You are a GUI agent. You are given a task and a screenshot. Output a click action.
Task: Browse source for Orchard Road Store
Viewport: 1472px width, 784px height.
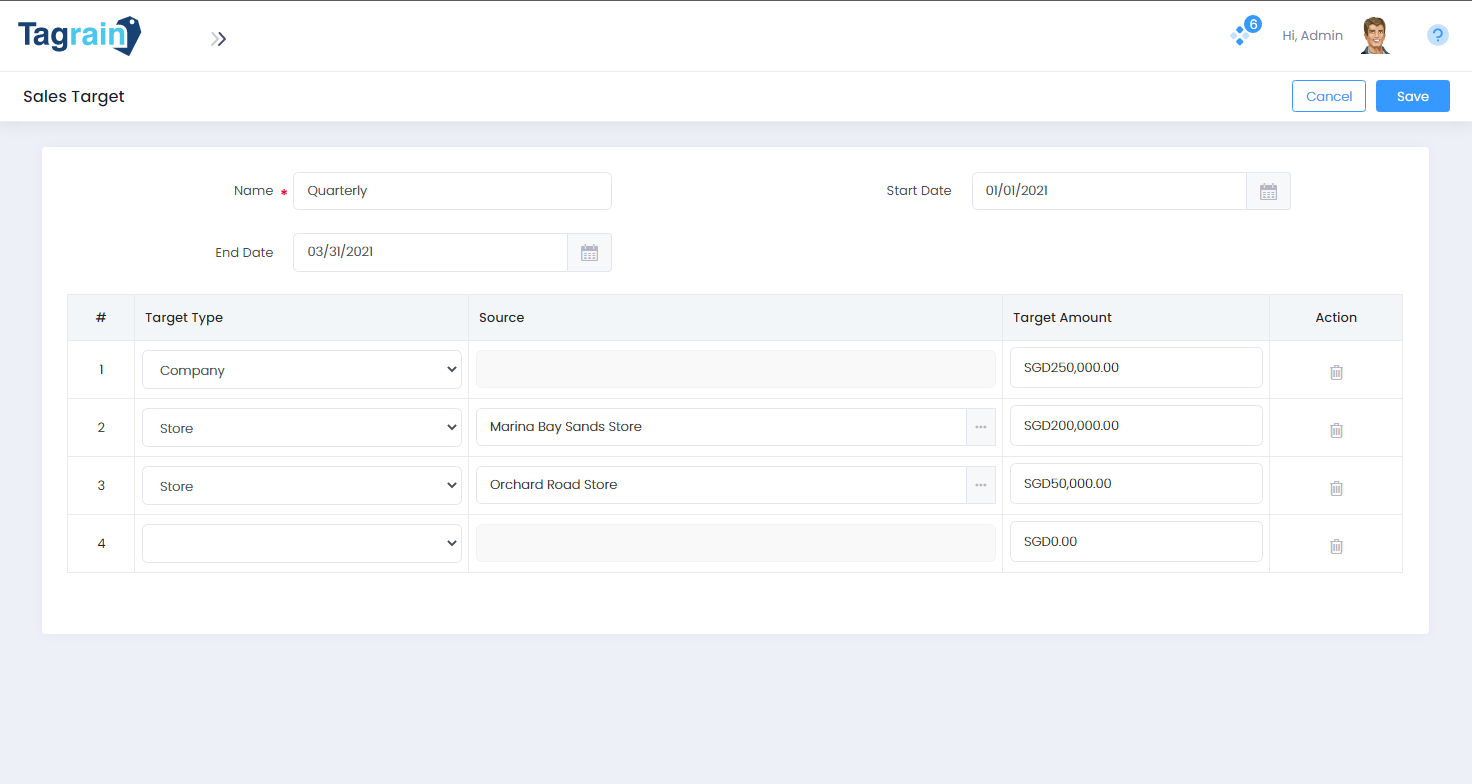point(980,485)
